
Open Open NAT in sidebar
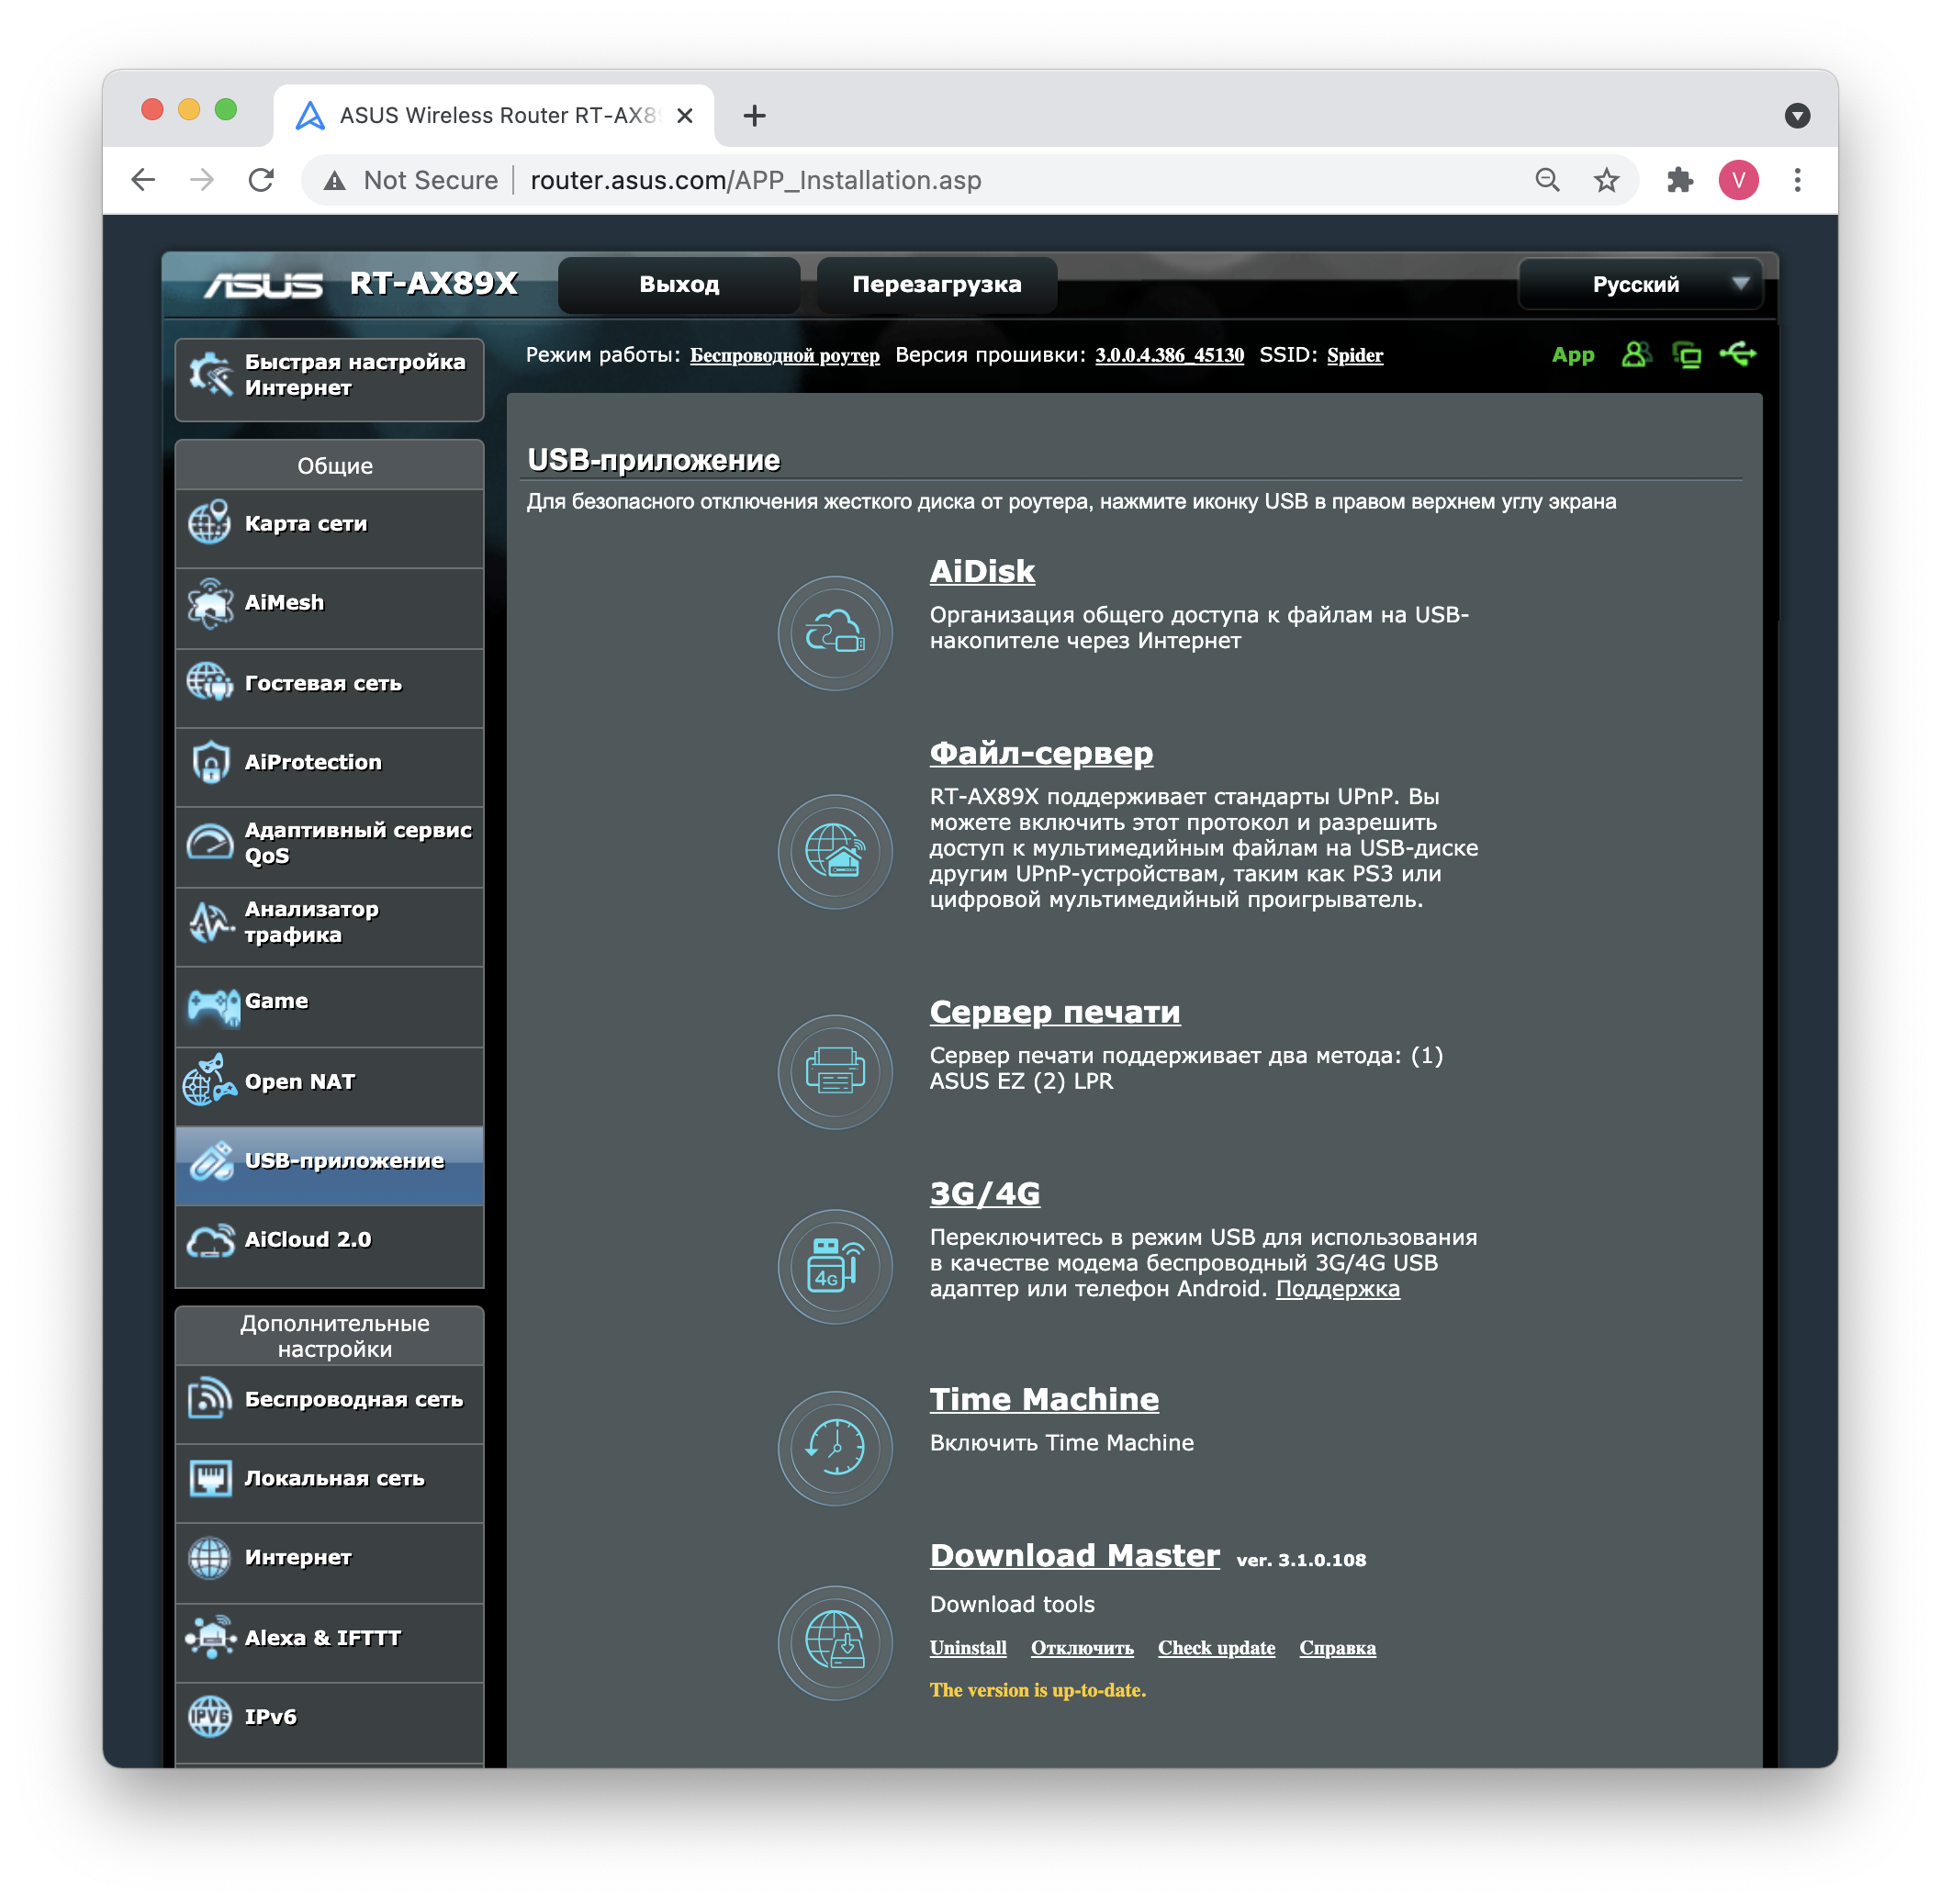(329, 1087)
